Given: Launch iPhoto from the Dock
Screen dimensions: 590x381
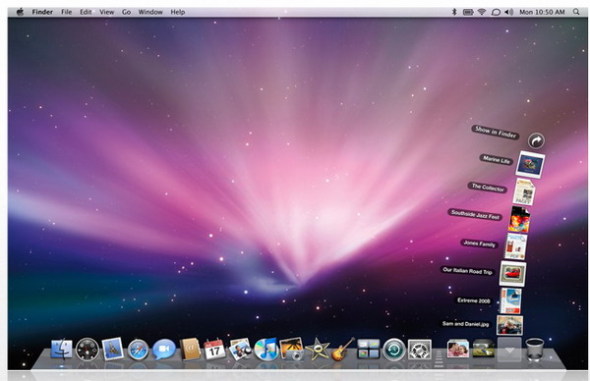Looking at the screenshot, I should (292, 349).
